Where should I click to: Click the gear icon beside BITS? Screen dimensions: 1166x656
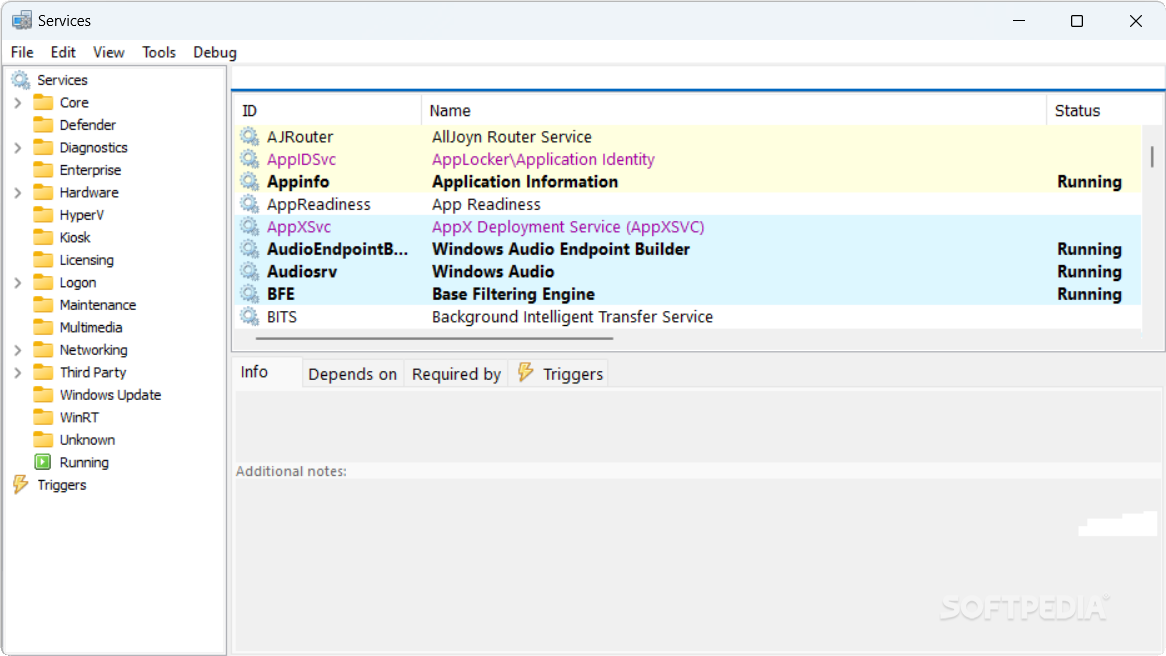tap(249, 316)
